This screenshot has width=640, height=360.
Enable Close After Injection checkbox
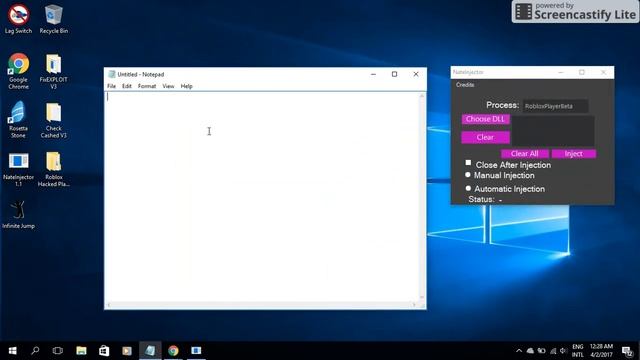point(468,163)
